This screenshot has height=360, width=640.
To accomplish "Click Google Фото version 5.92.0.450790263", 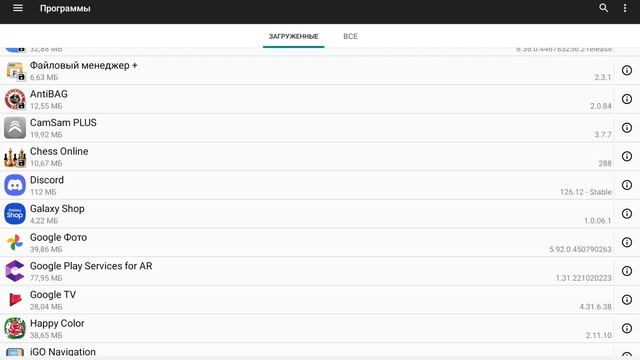I will (580, 249).
